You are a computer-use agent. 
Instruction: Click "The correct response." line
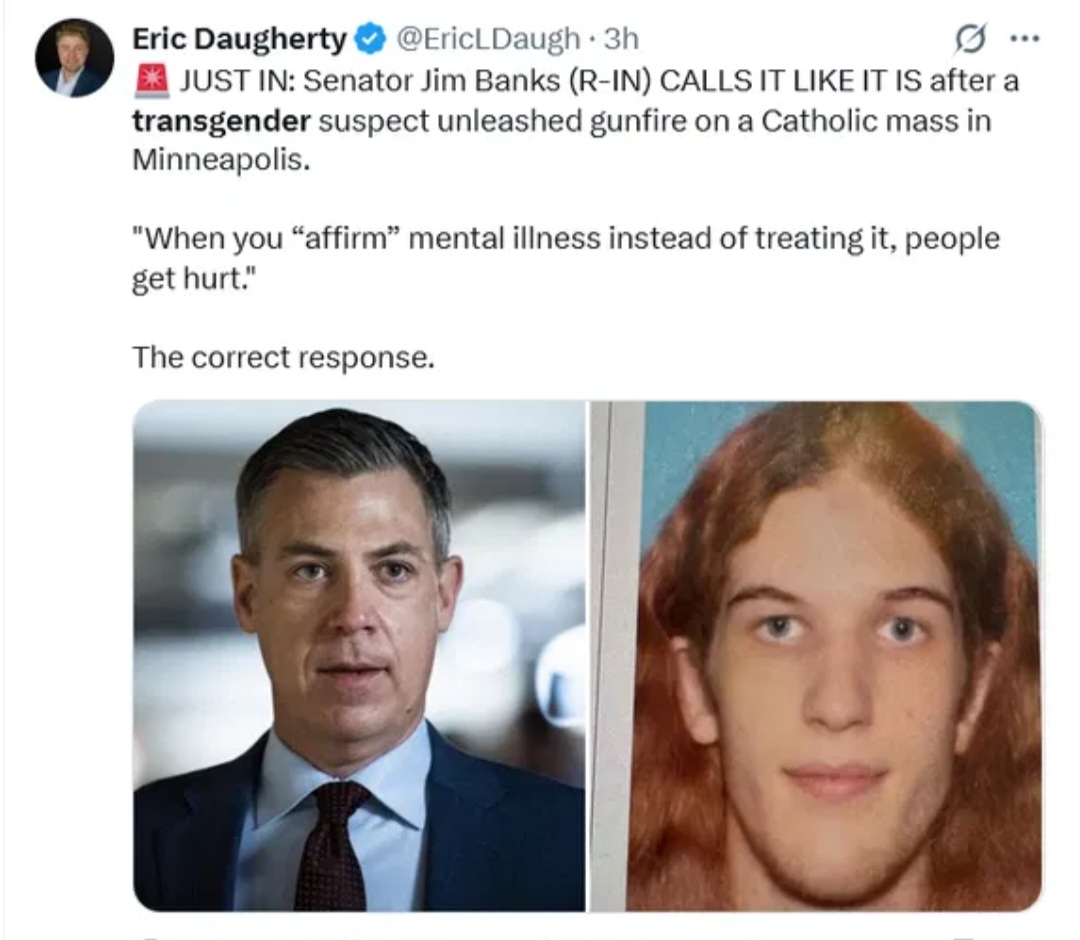(x=283, y=357)
